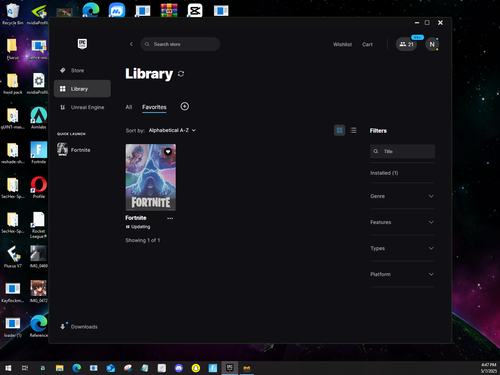Expand the Genre filter
This screenshot has width=500, height=375.
[402, 196]
